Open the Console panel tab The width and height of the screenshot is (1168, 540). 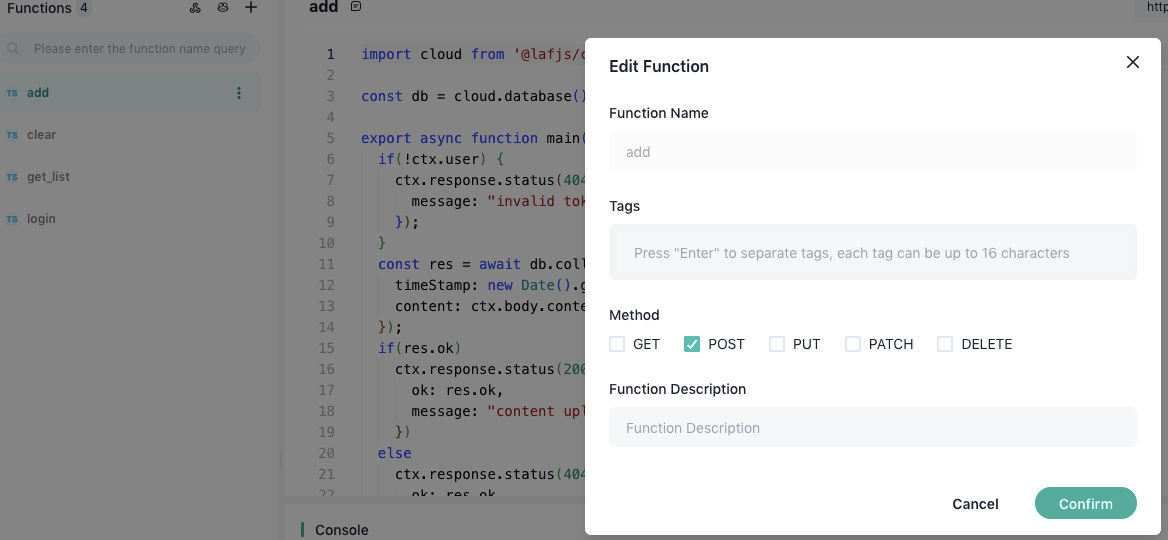click(x=341, y=530)
